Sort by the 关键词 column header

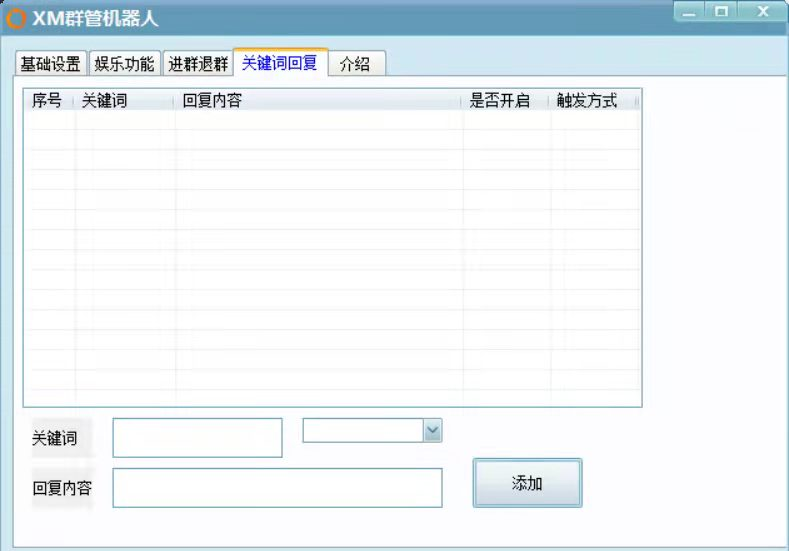[x=124, y=100]
